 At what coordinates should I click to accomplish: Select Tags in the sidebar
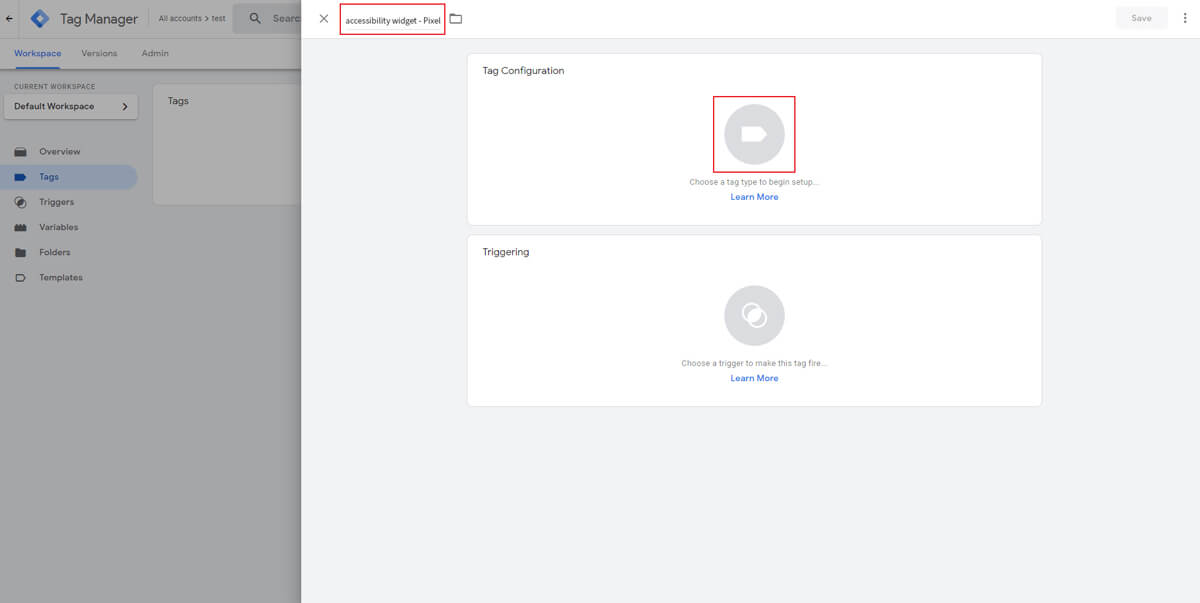click(68, 177)
